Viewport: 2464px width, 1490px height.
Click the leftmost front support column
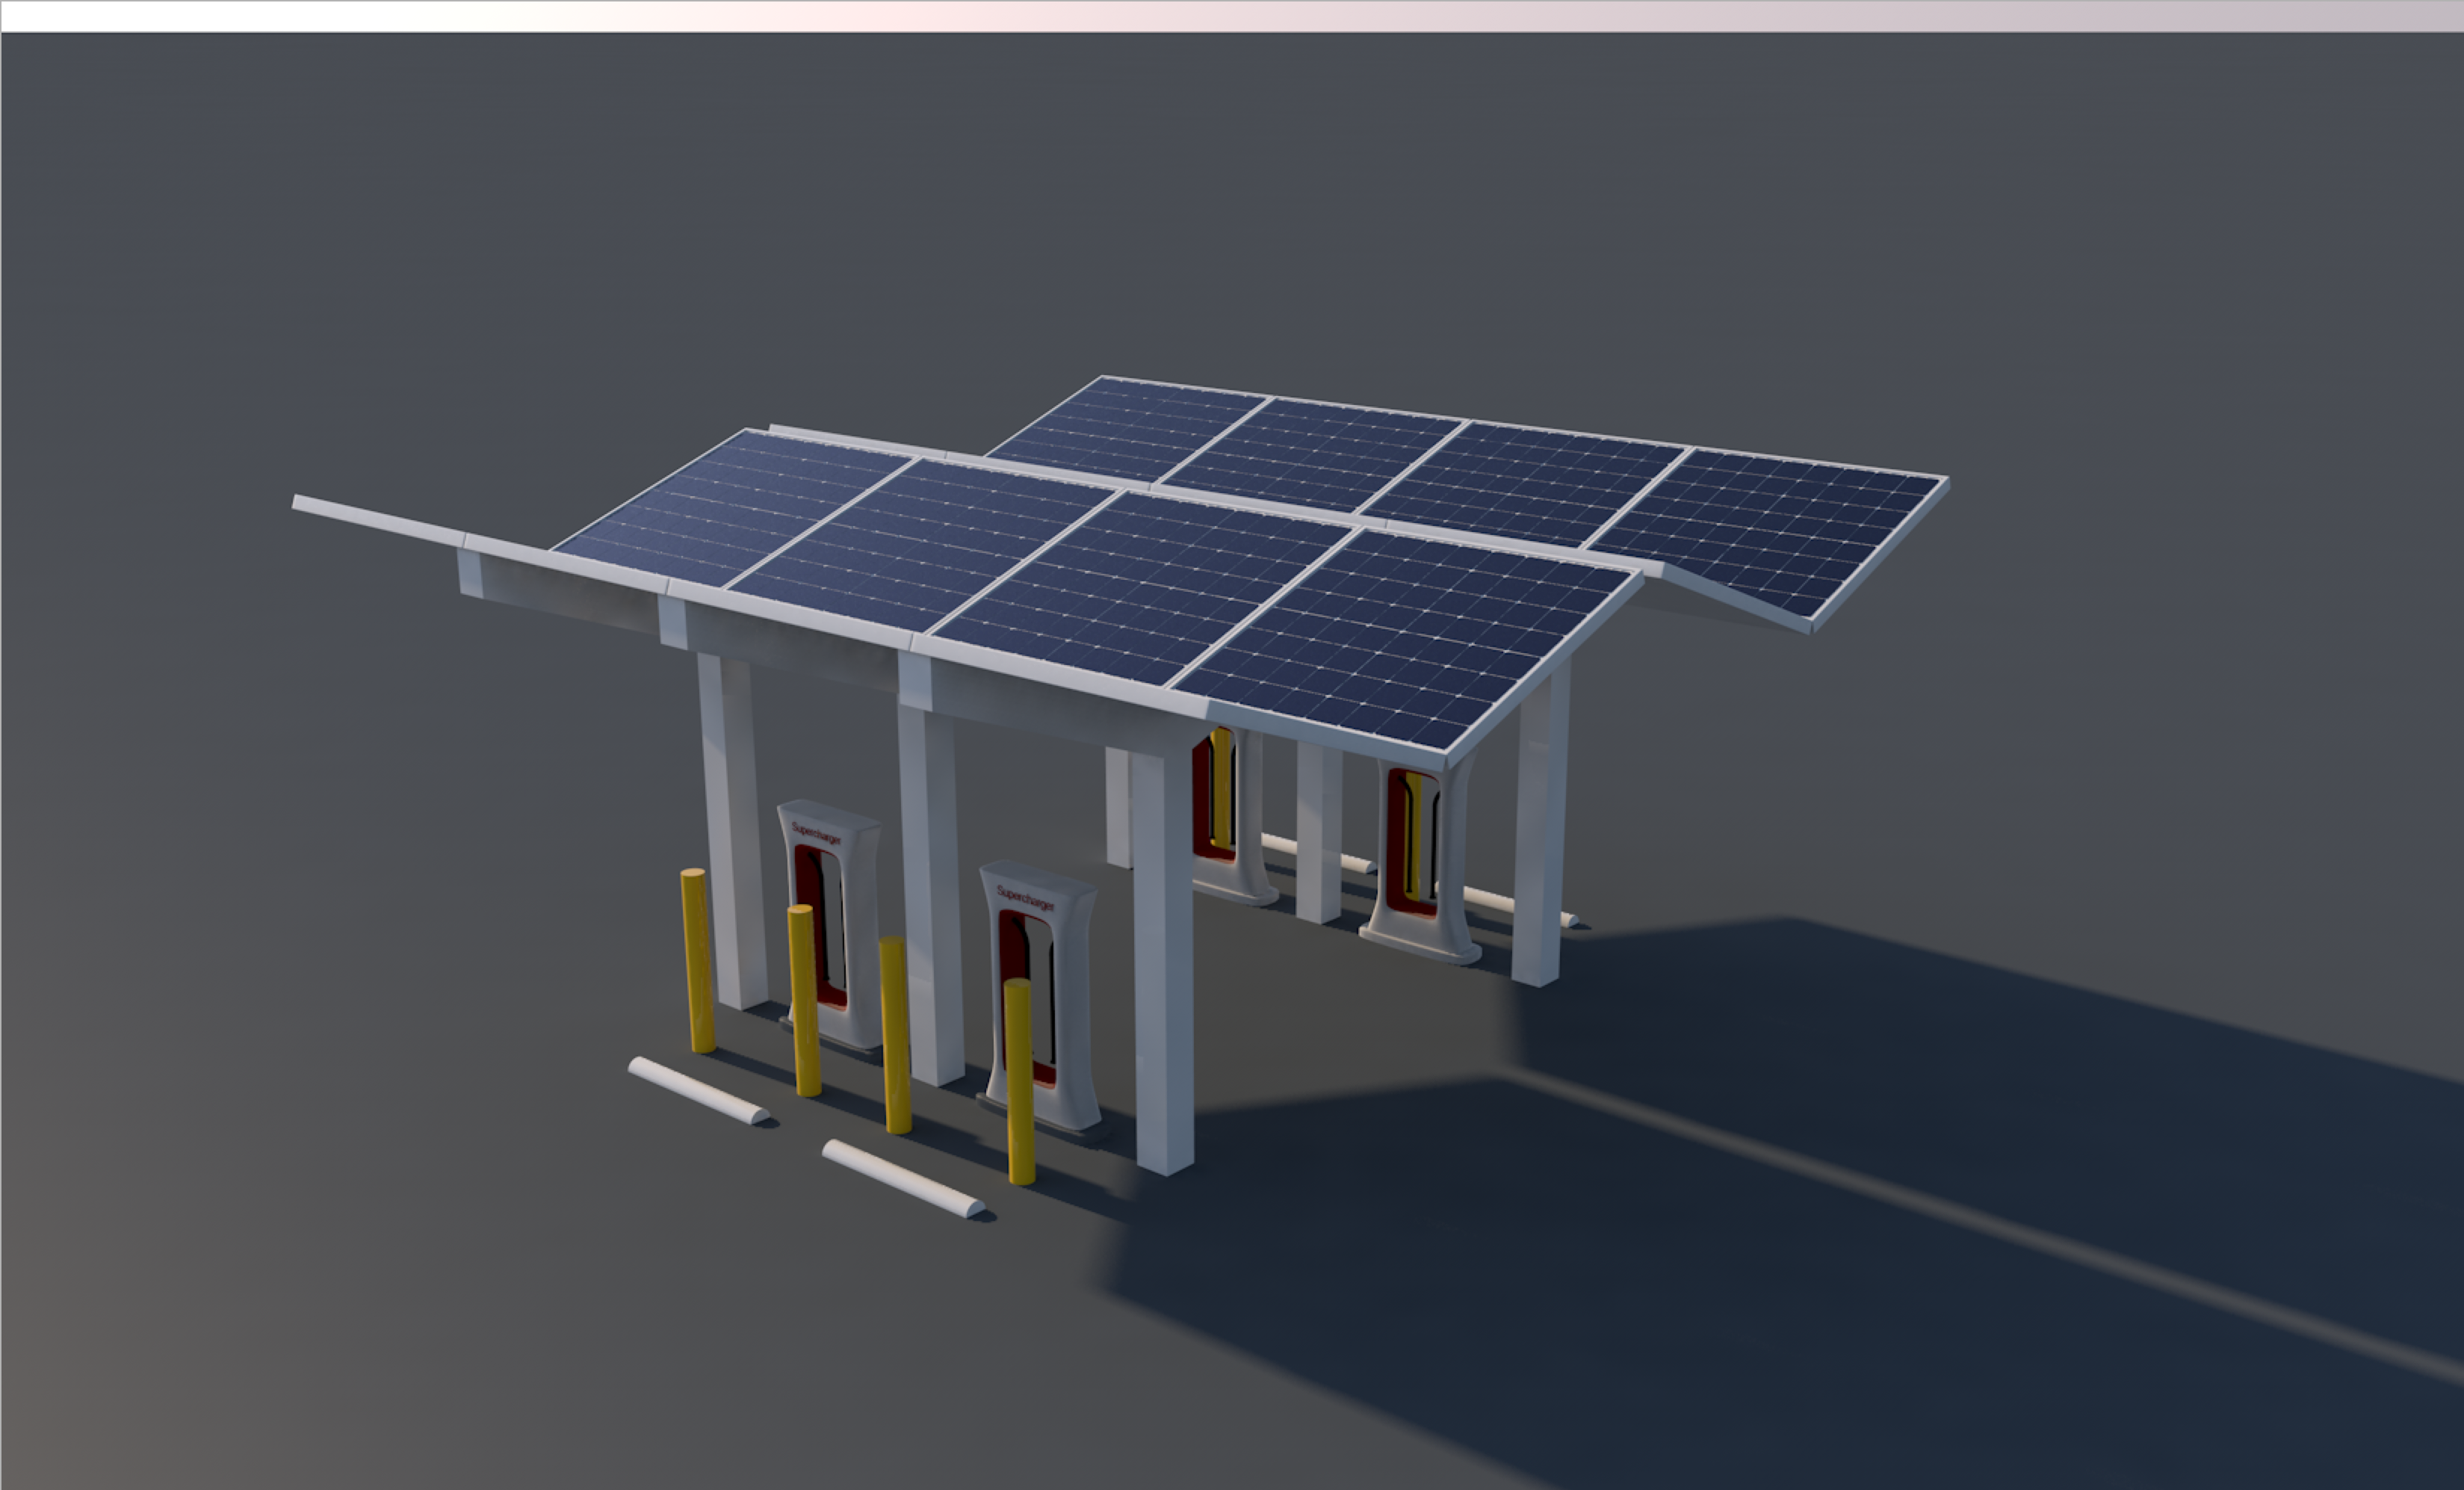point(733,830)
